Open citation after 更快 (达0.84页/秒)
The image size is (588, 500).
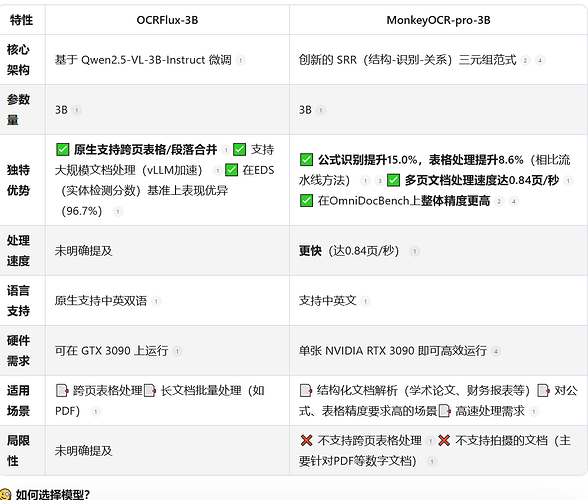click(414, 251)
